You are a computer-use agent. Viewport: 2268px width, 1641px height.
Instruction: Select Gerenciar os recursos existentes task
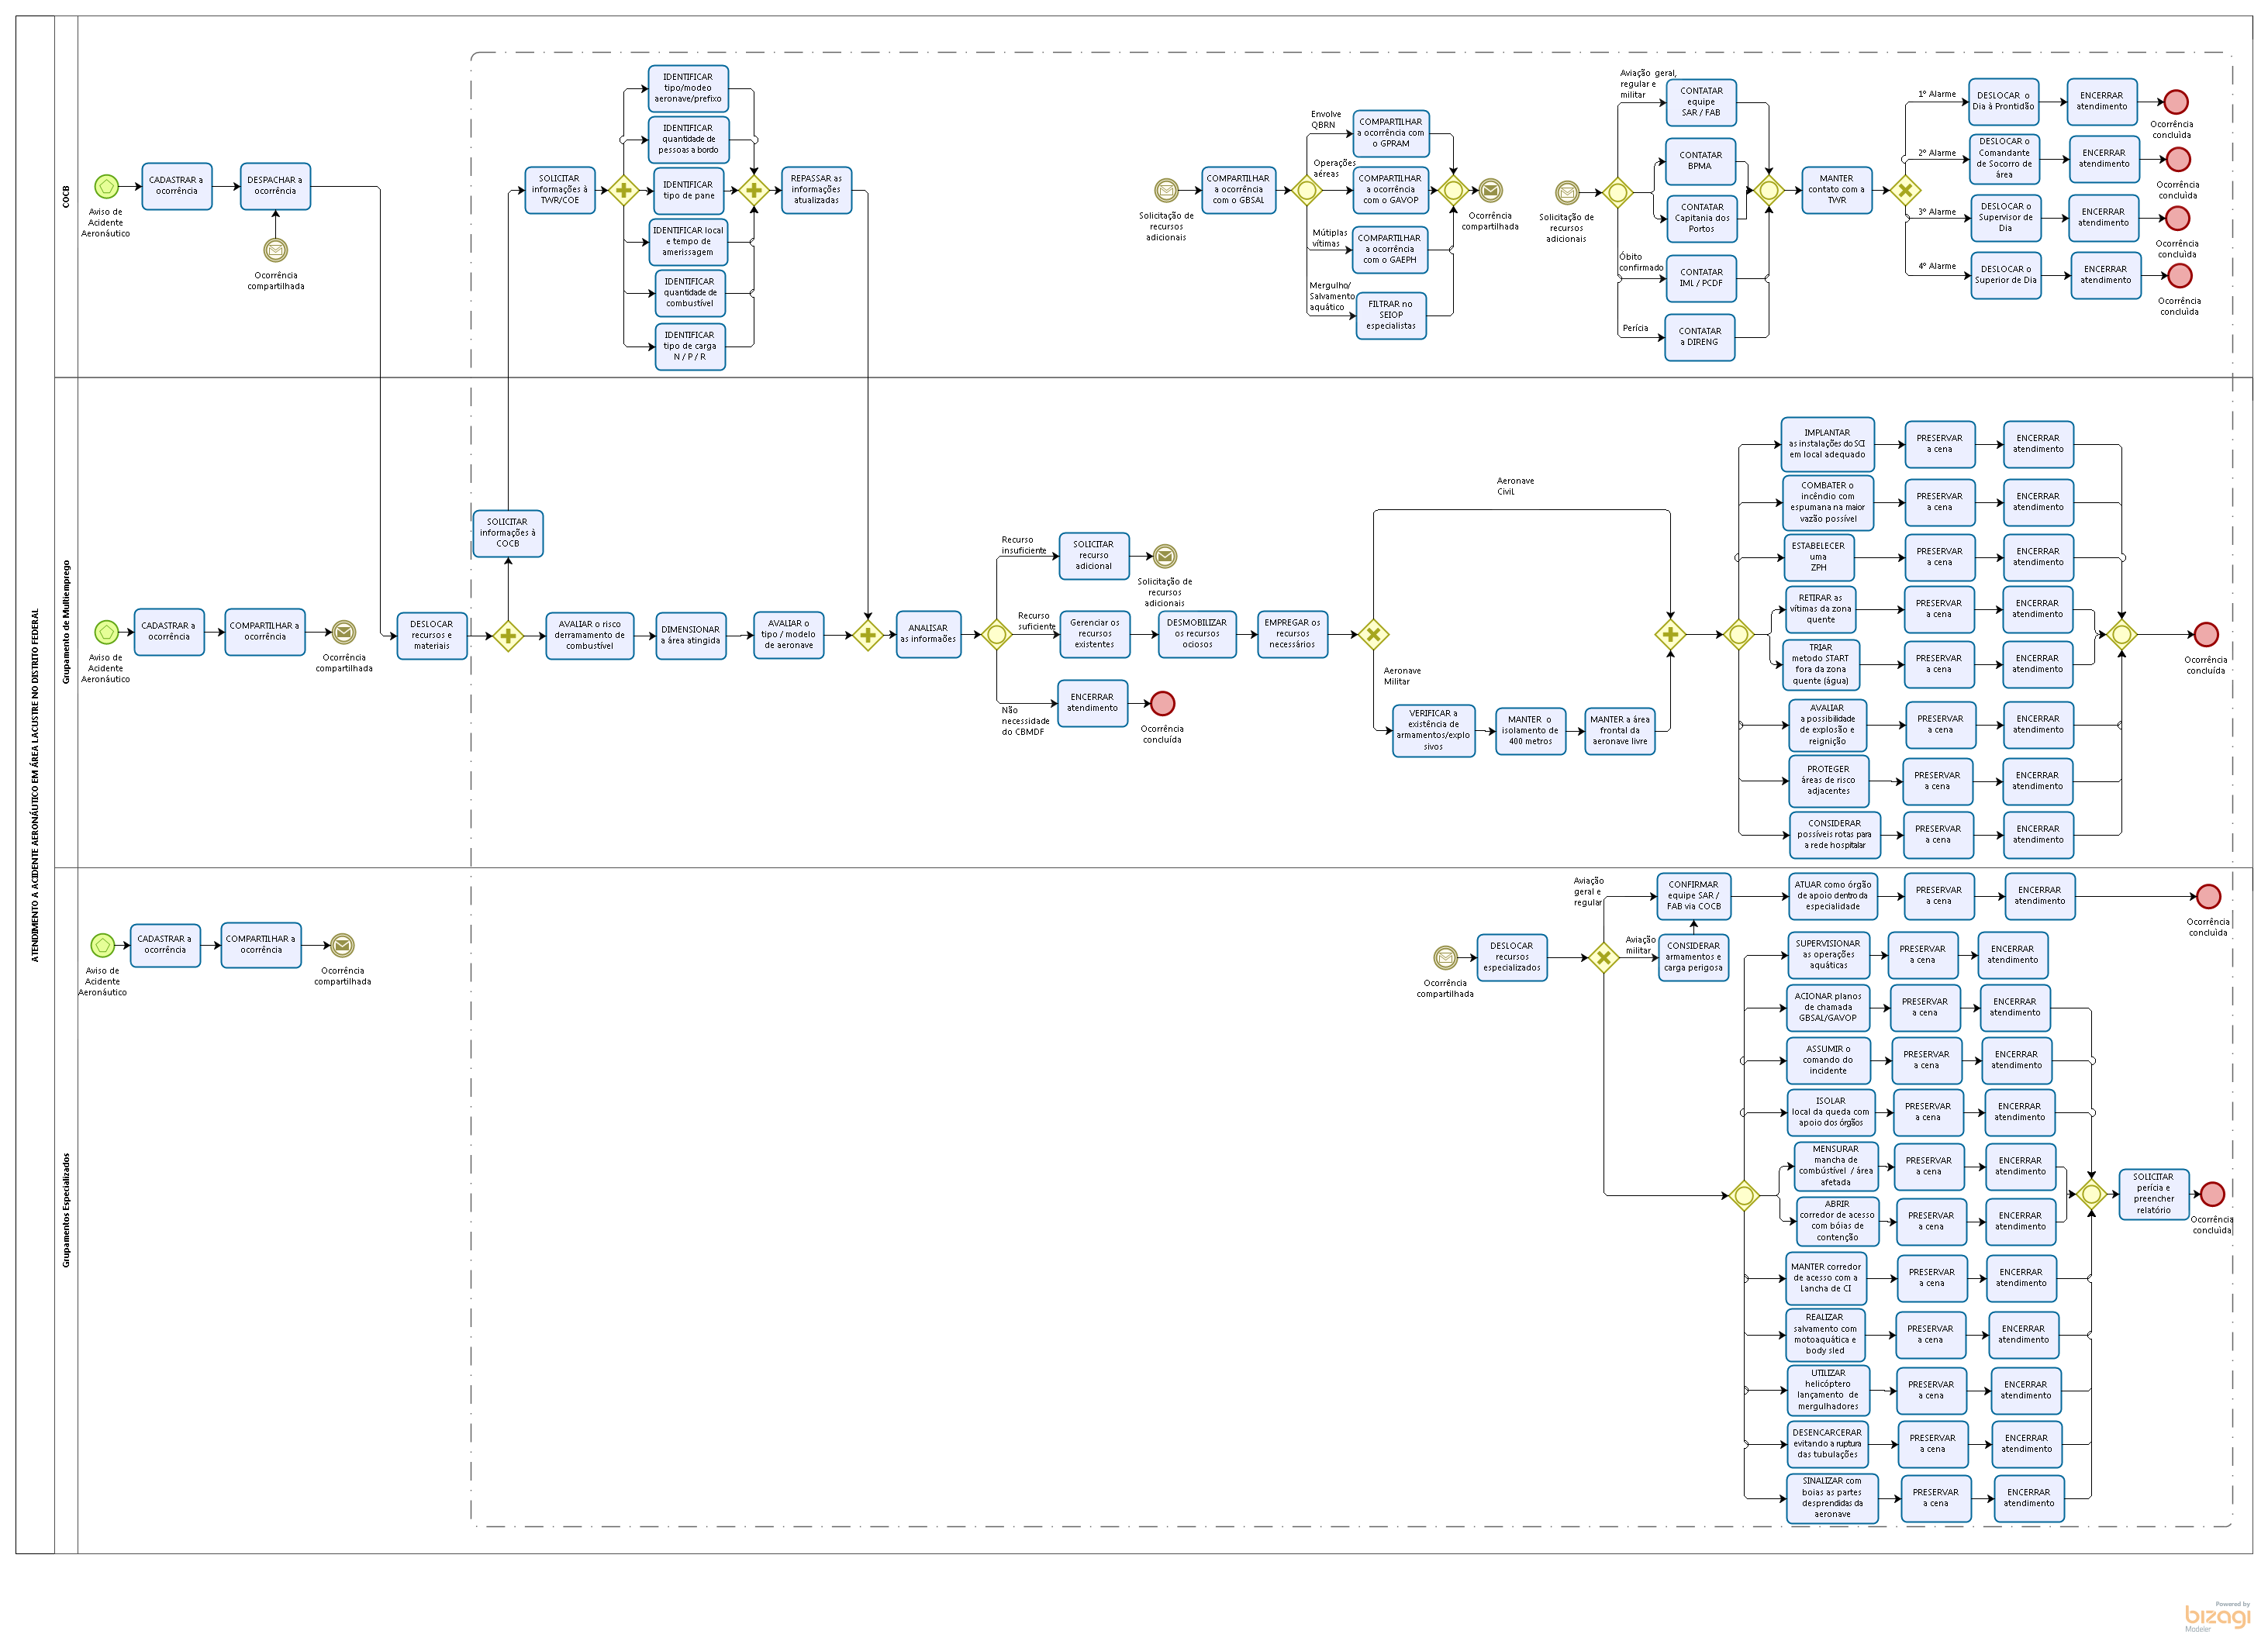tap(1095, 634)
